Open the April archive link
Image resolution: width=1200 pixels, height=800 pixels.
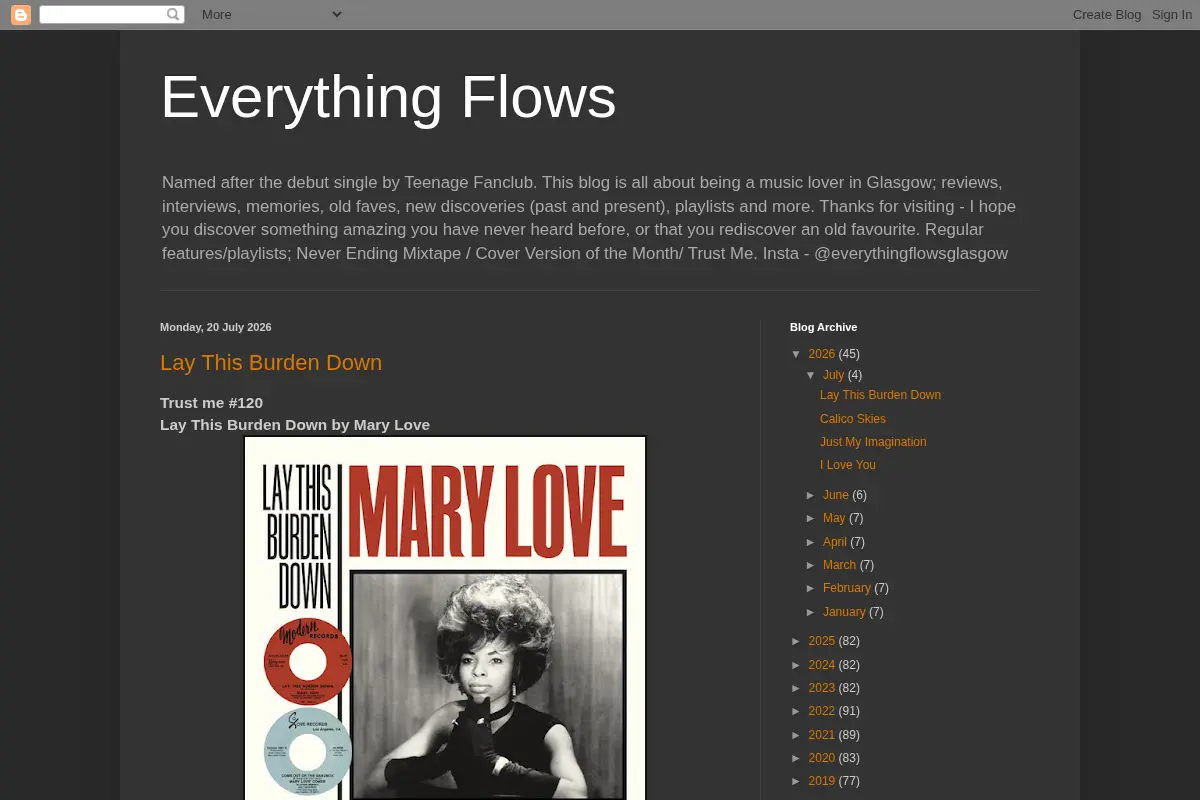(835, 542)
